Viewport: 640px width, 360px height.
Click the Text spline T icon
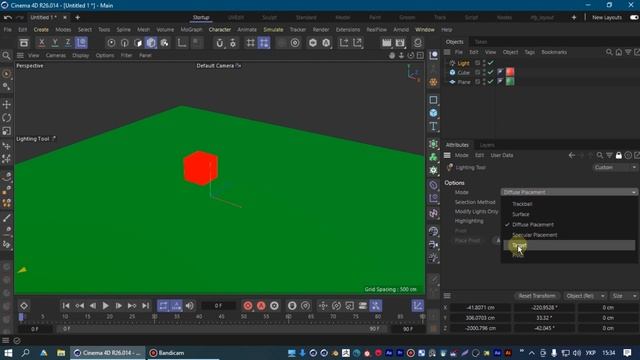433,127
